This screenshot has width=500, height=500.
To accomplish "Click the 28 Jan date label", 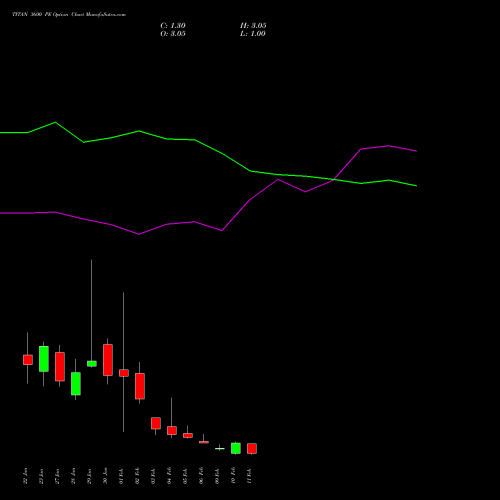I will click(x=74, y=476).
